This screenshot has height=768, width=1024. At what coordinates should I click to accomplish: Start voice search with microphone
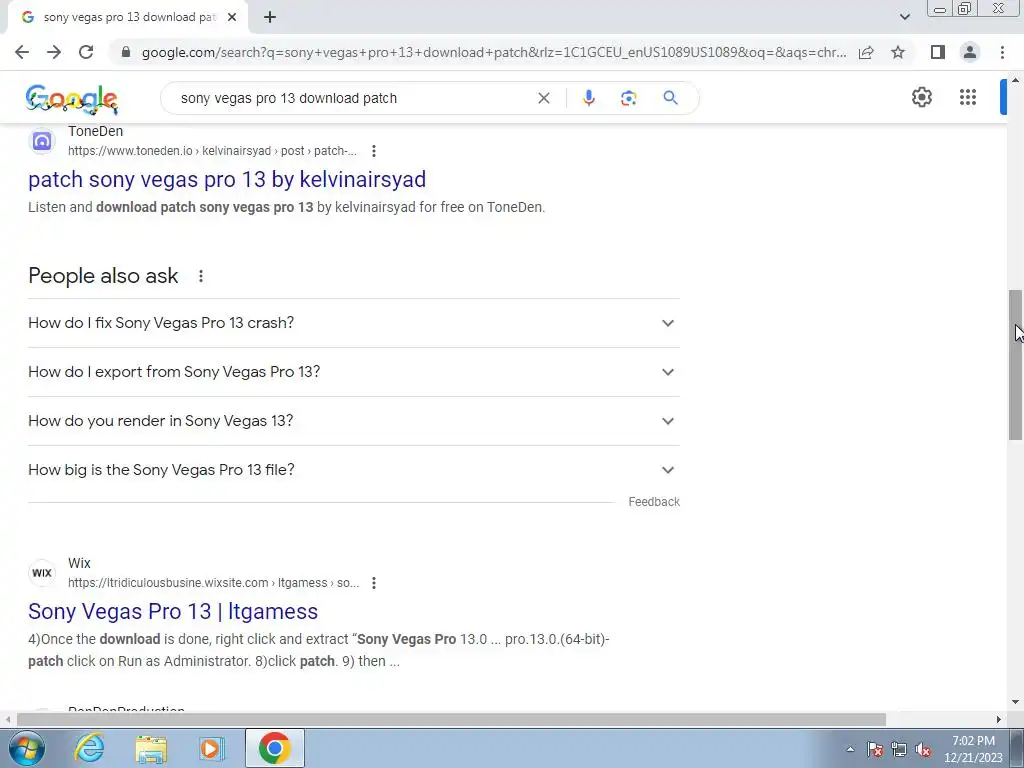coord(588,98)
